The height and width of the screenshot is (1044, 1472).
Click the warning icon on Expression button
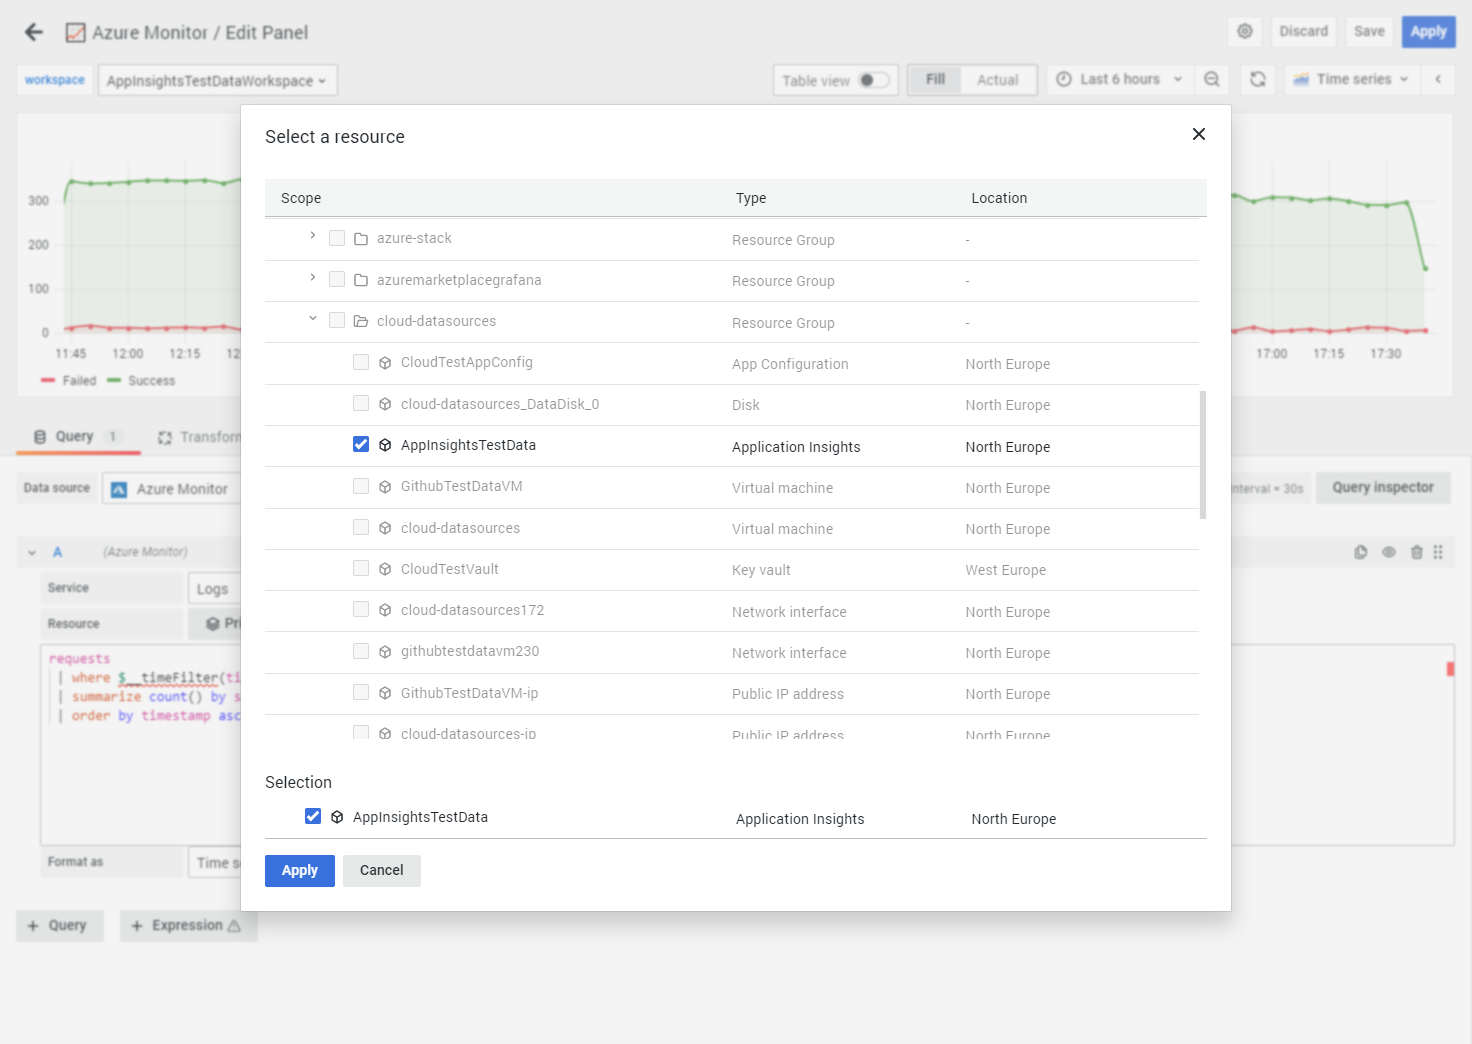(x=234, y=926)
